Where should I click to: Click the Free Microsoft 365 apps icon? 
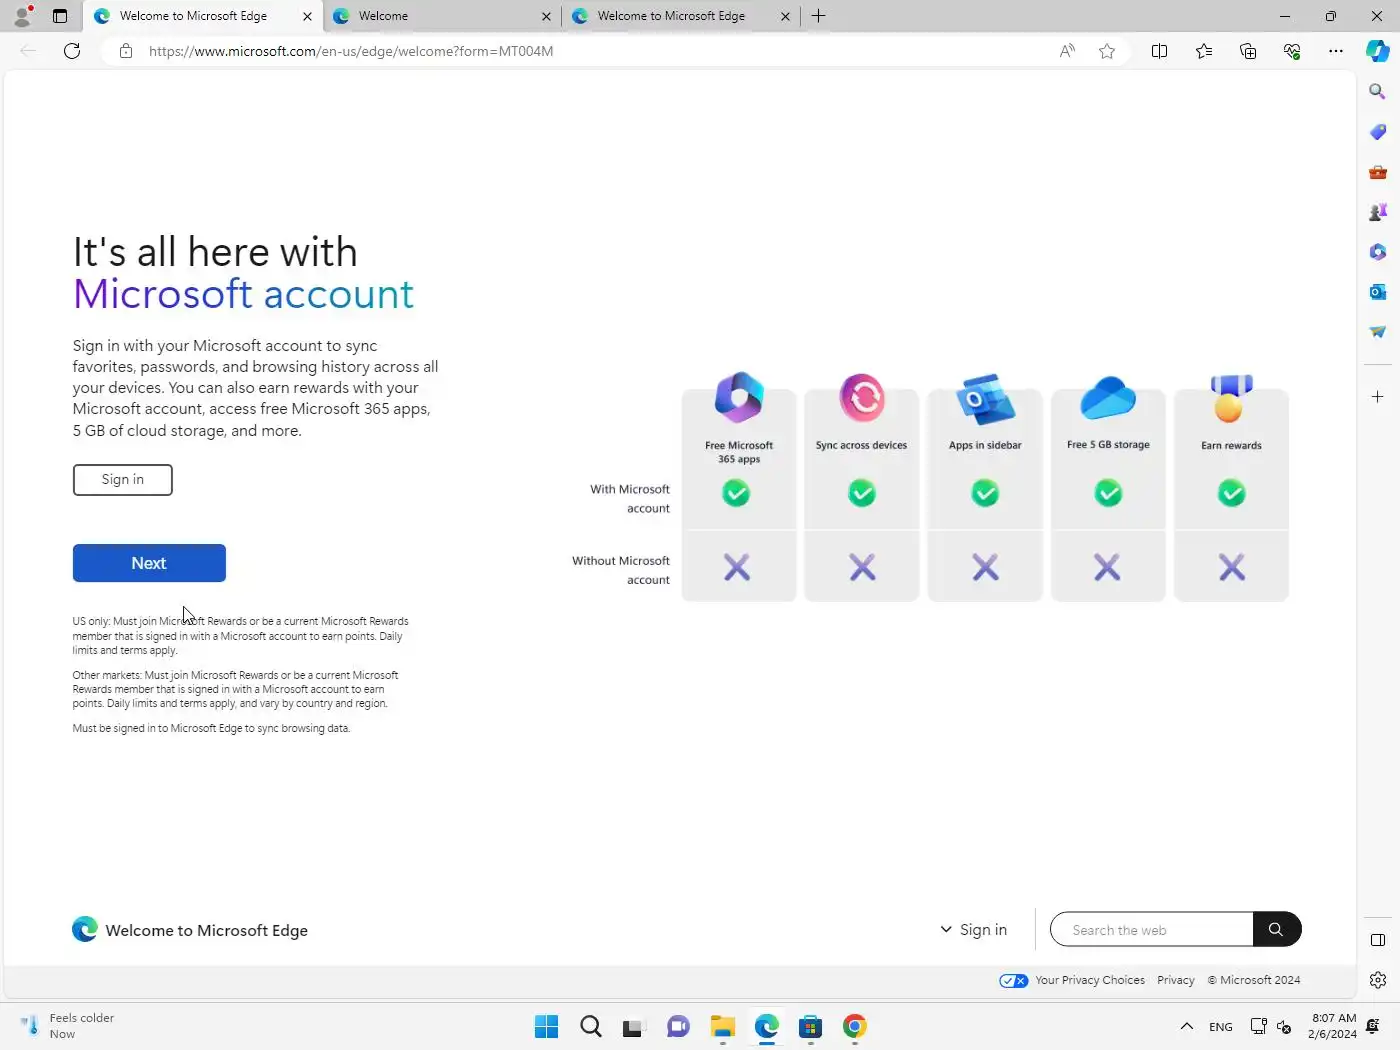click(x=739, y=397)
